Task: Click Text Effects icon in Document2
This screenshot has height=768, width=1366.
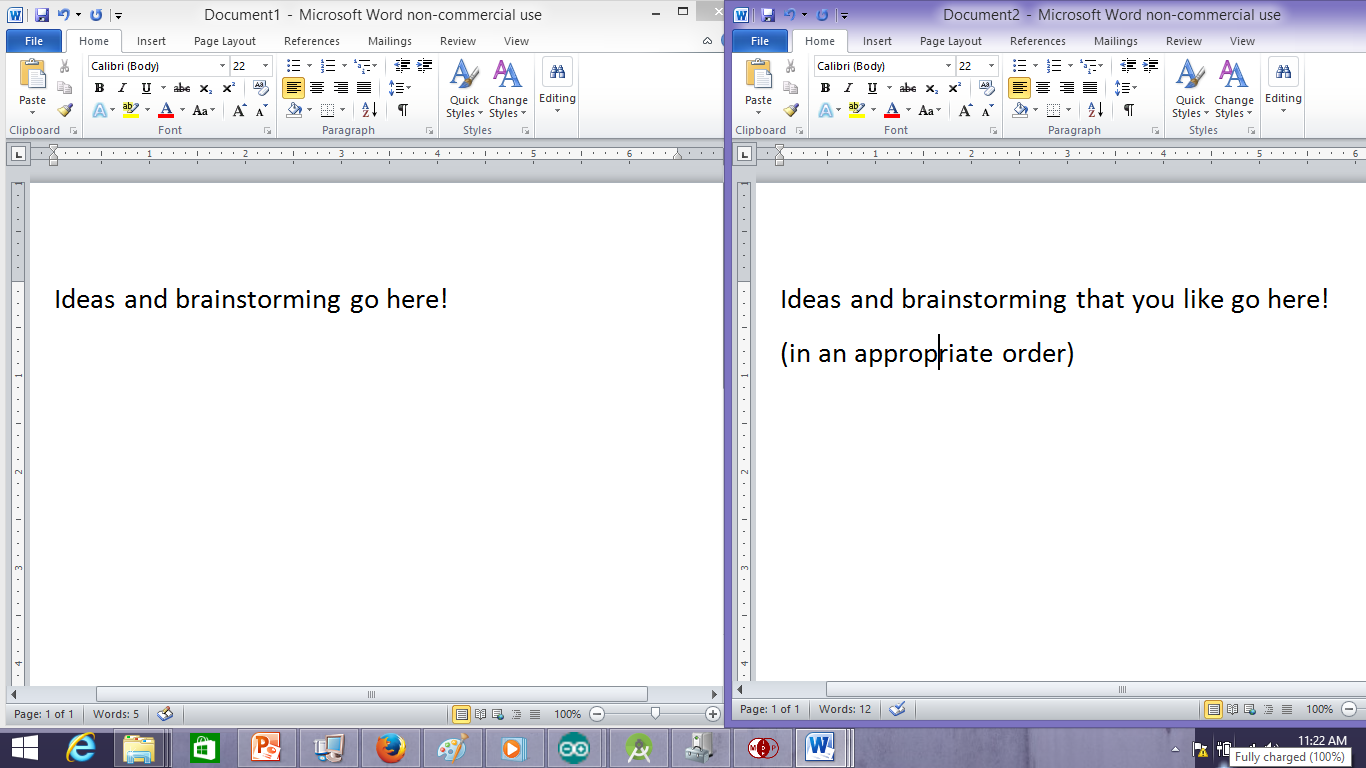Action: click(x=825, y=110)
